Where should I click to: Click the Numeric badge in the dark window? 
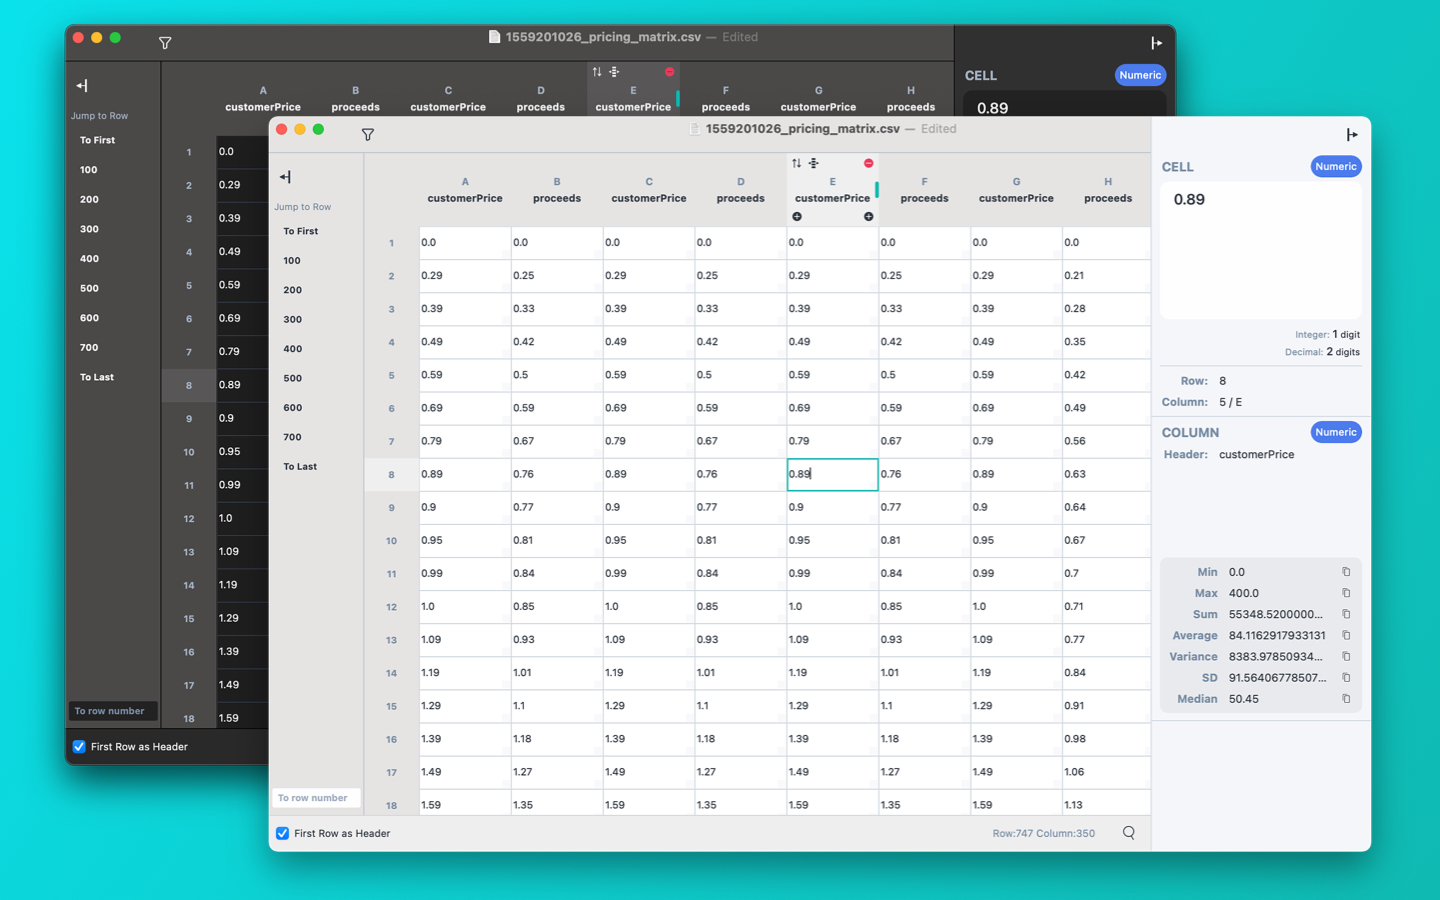(x=1140, y=75)
